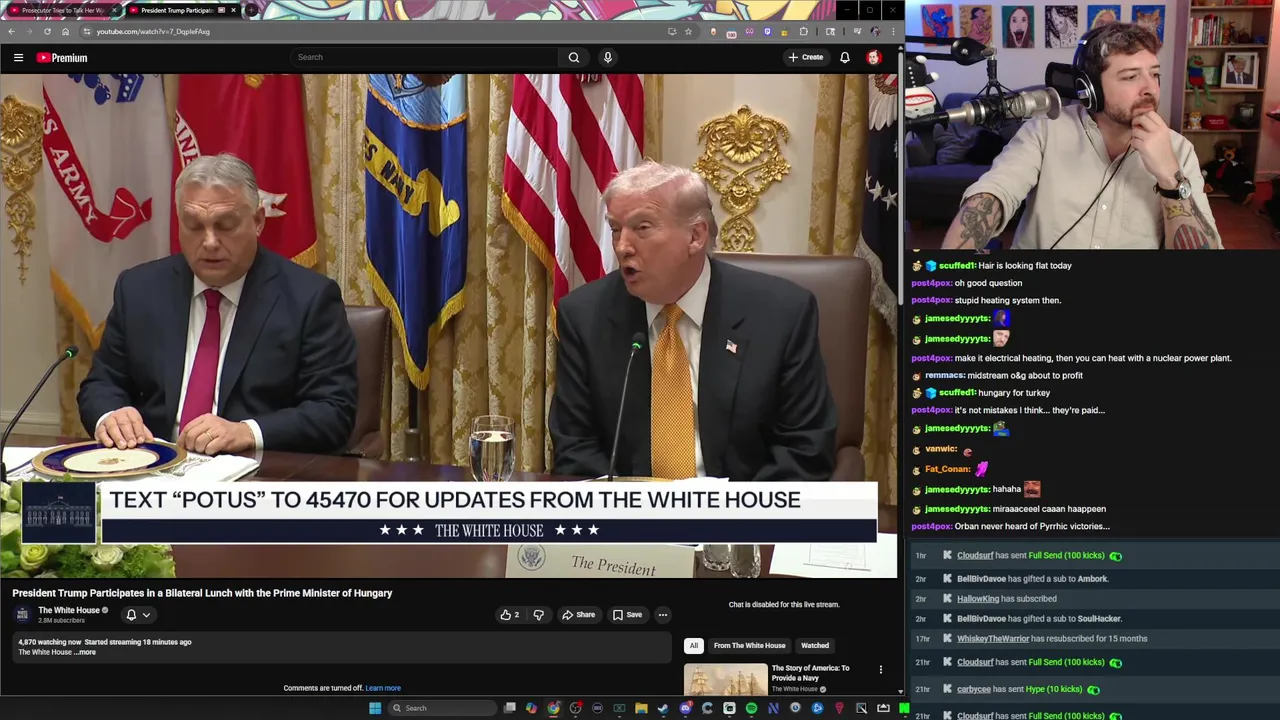Click vanwic username in chat
This screenshot has height=720, width=1280.
point(941,449)
